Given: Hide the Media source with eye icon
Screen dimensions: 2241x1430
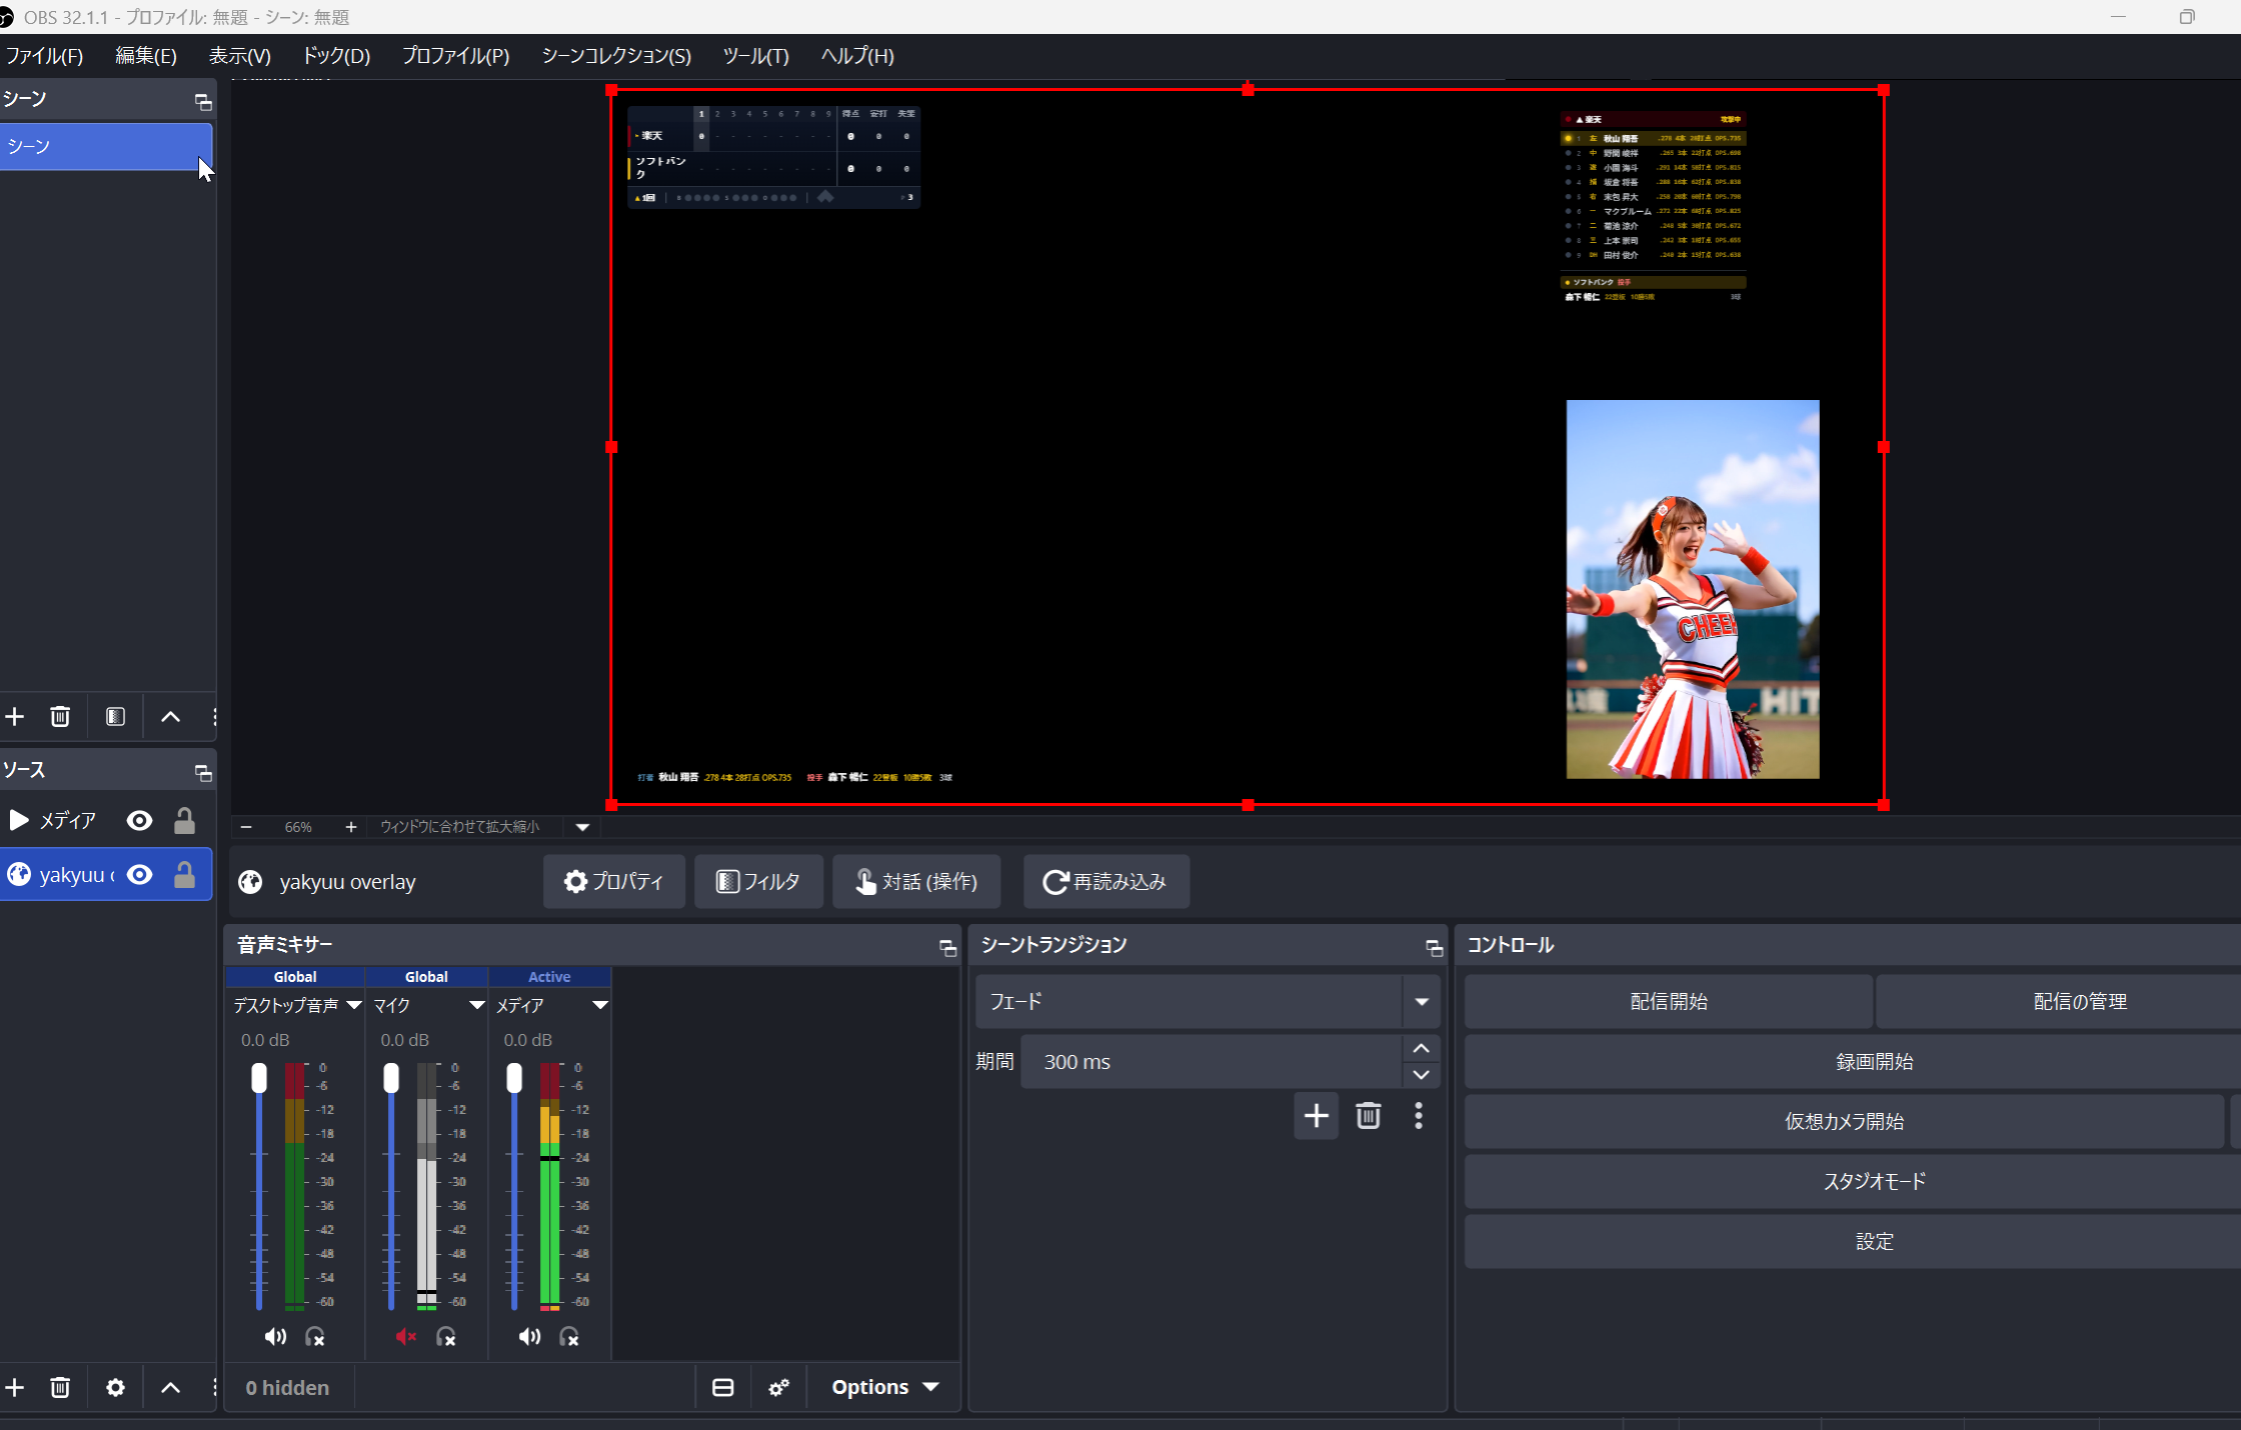Looking at the screenshot, I should pos(140,821).
